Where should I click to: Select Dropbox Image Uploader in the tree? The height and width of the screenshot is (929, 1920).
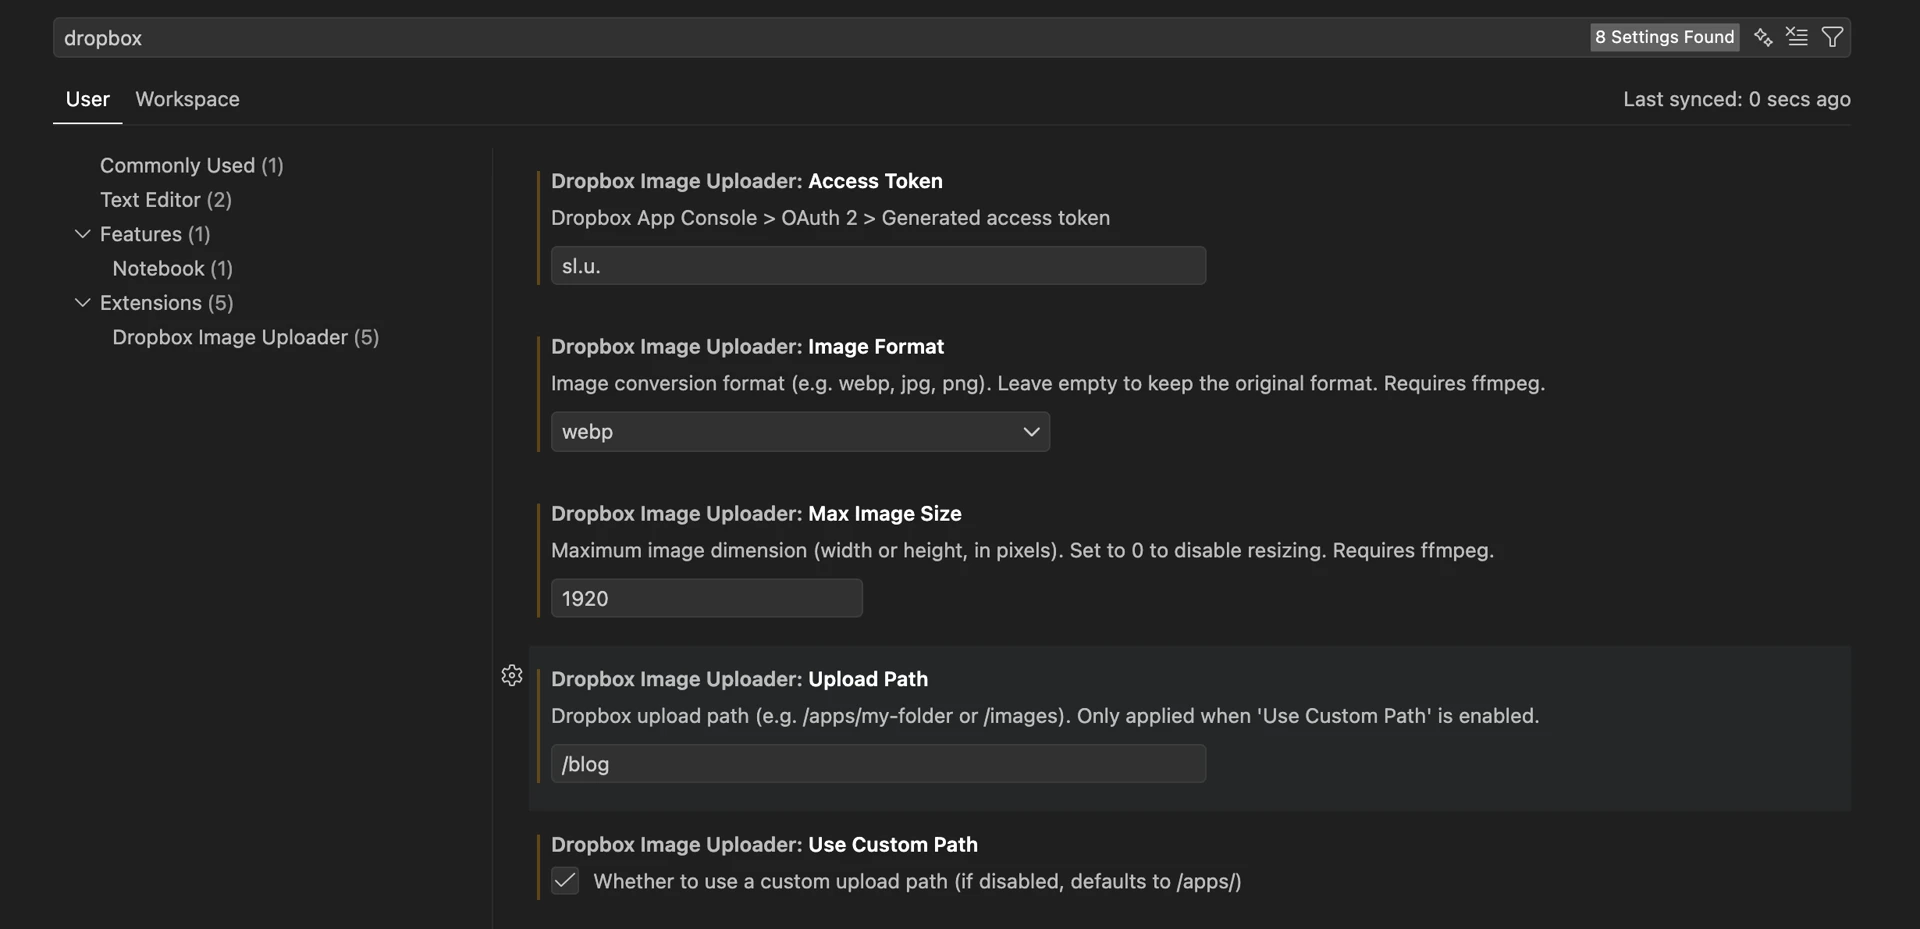point(245,337)
